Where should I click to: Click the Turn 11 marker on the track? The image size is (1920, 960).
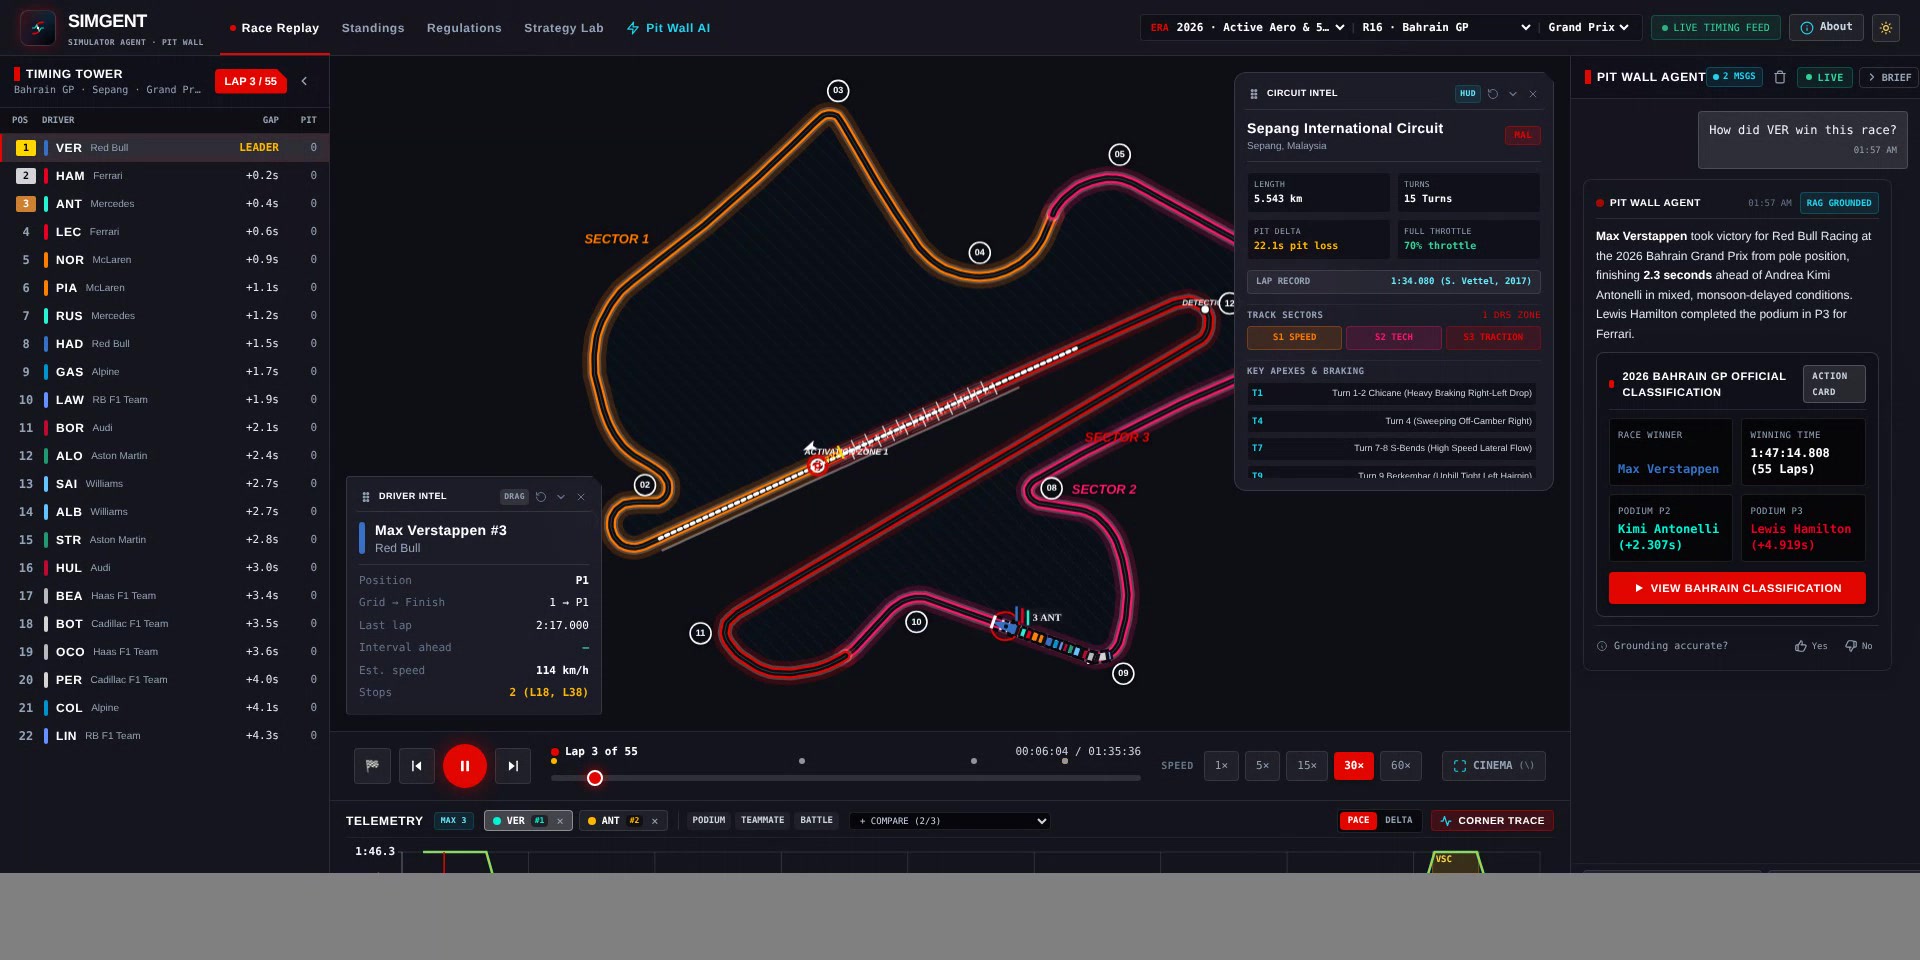click(700, 633)
